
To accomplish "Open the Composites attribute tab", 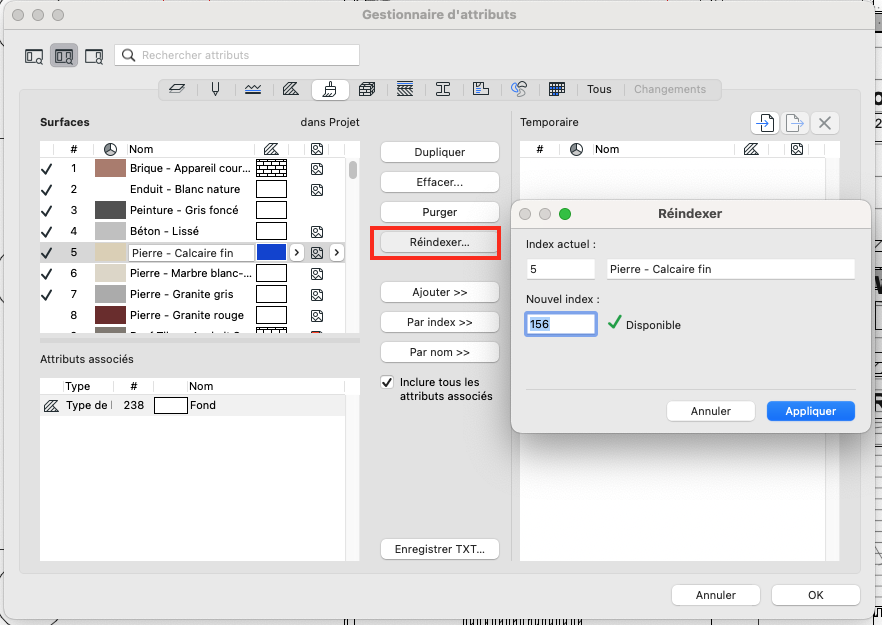I will 405,89.
